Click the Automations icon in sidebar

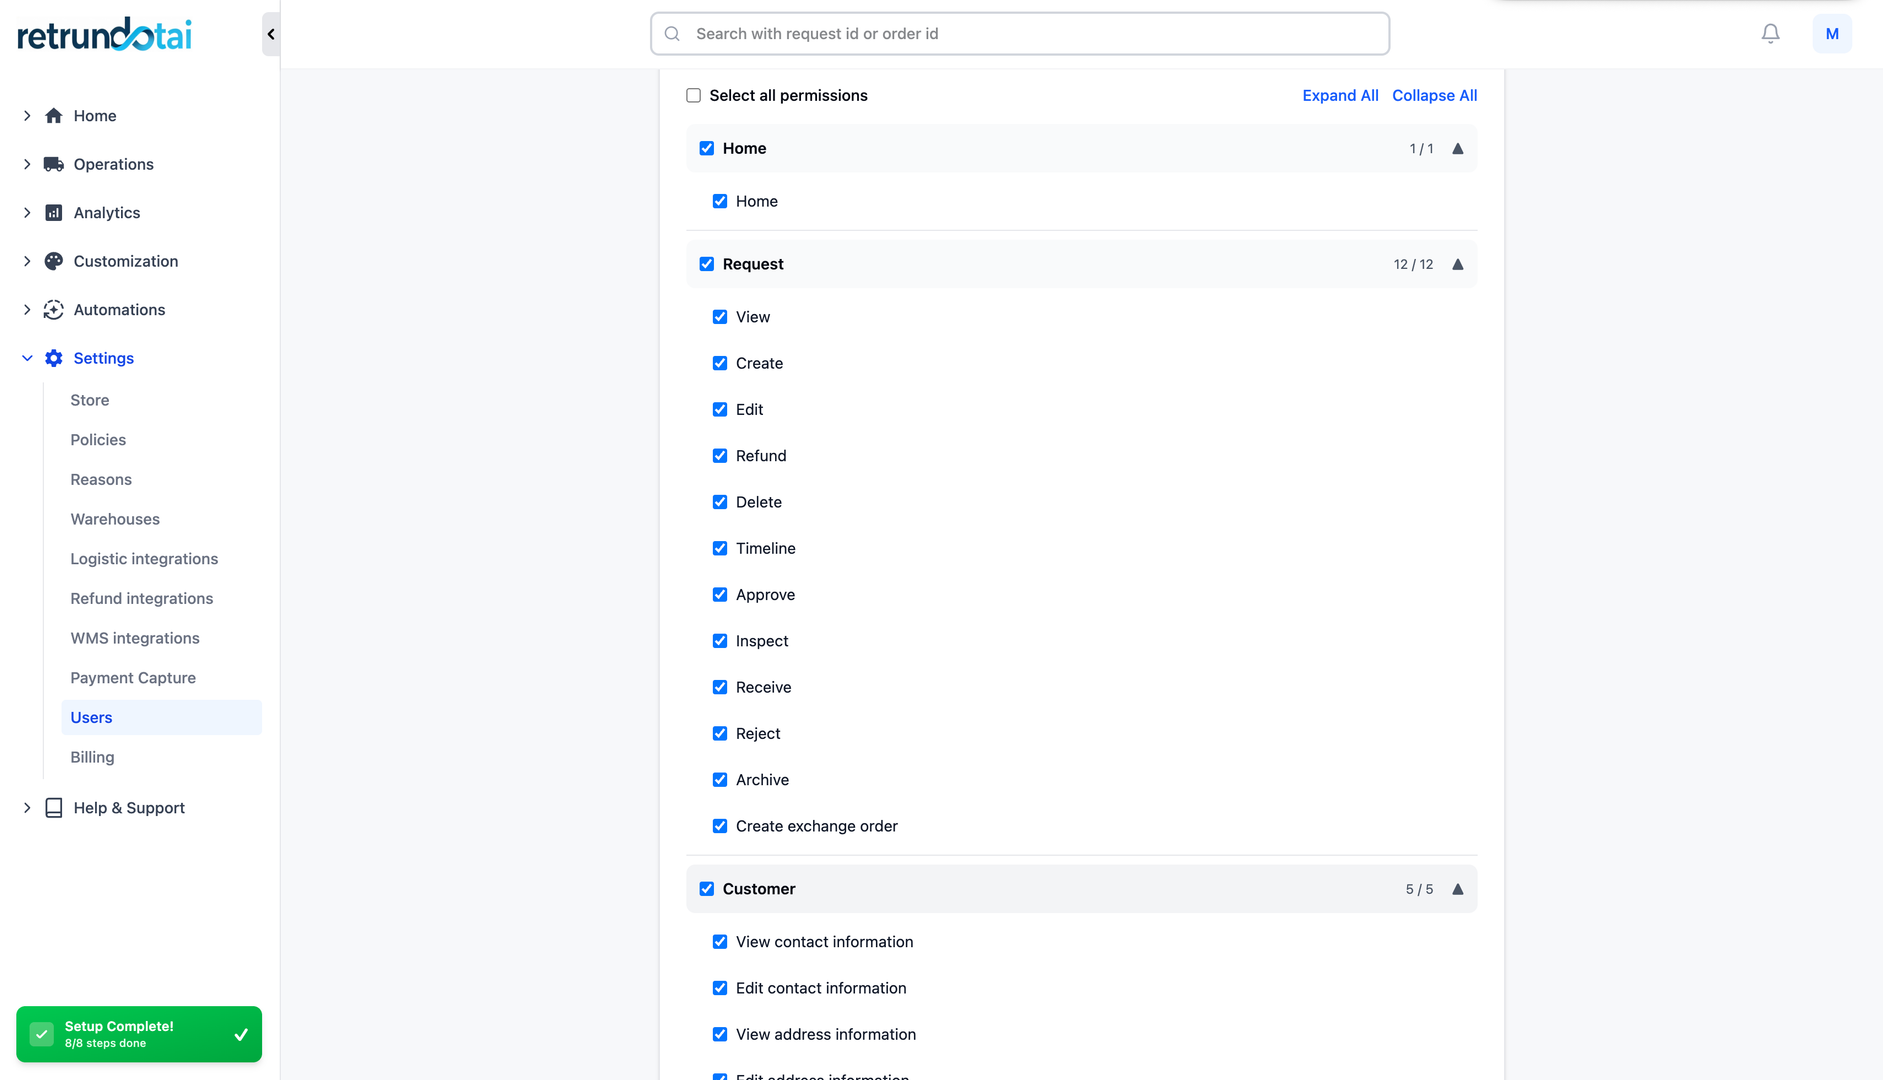[54, 310]
